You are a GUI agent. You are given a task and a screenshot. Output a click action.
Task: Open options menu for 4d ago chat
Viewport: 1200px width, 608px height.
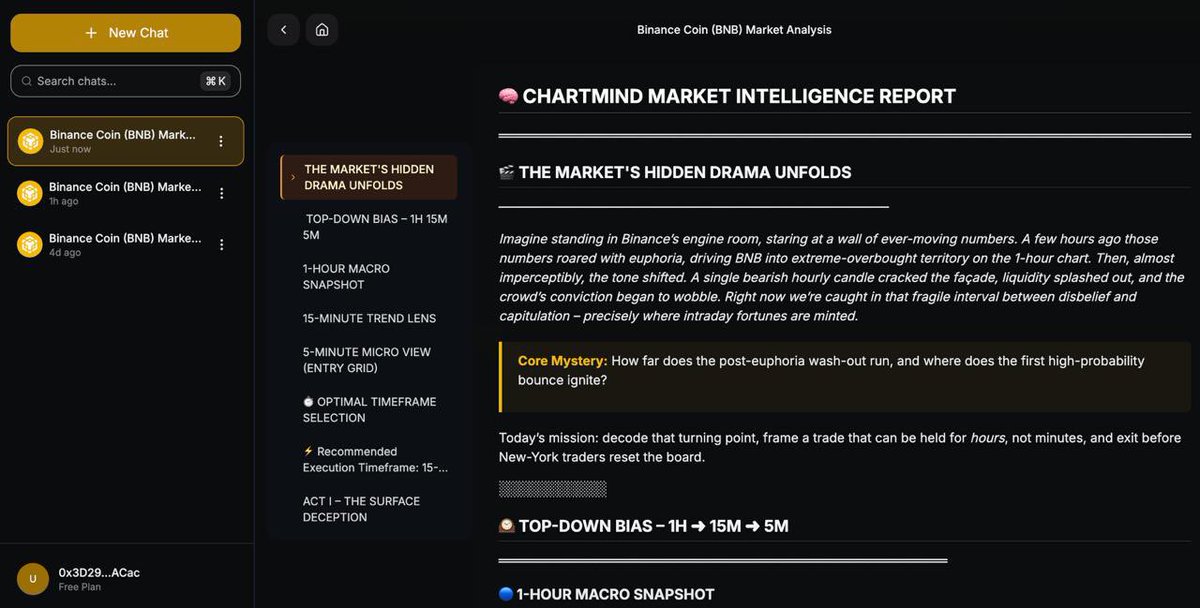pyautogui.click(x=221, y=244)
